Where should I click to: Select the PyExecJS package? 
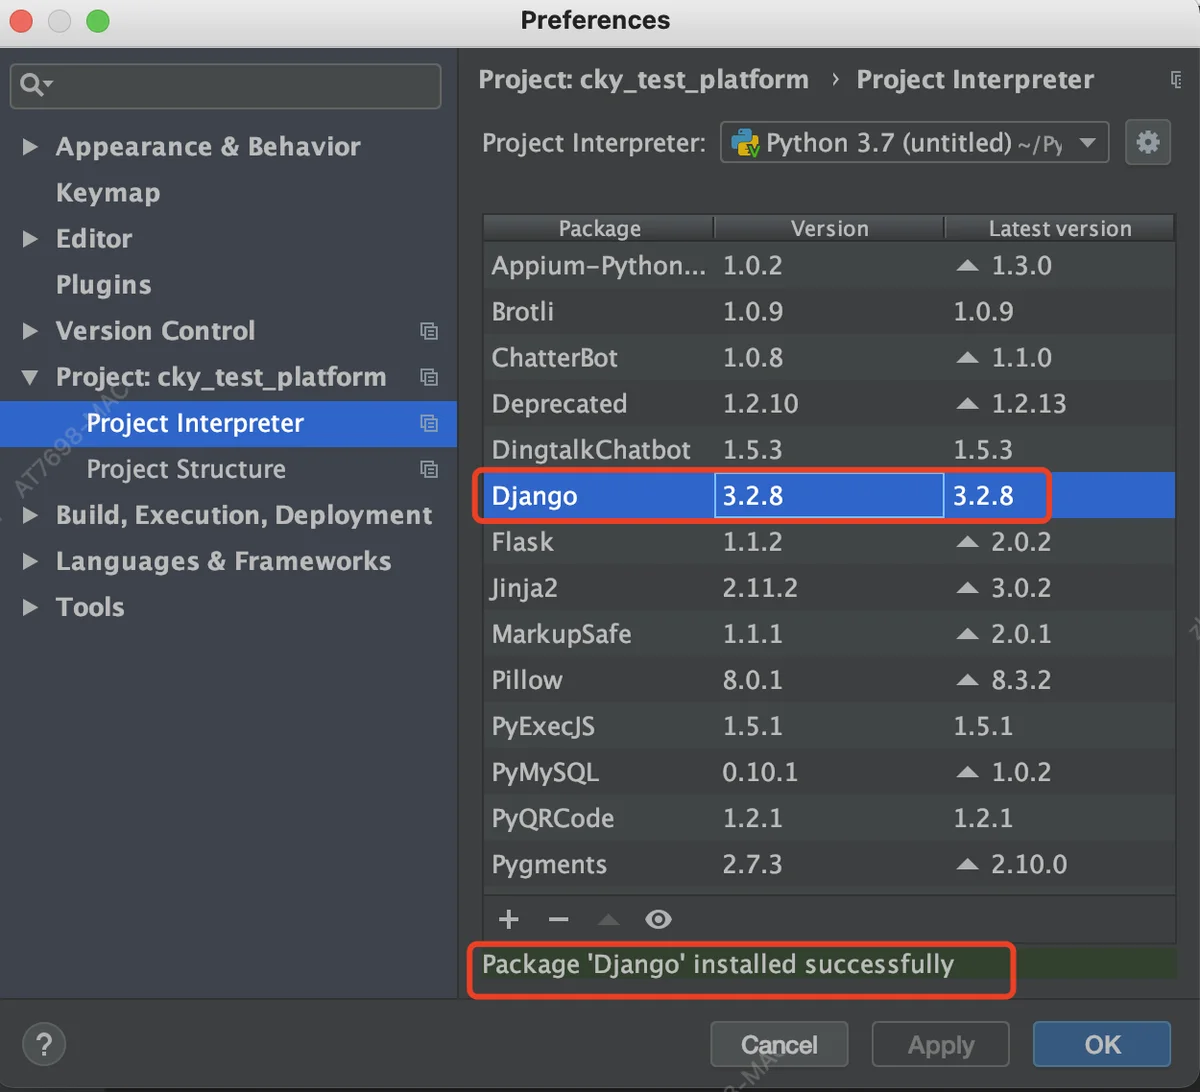[543, 726]
